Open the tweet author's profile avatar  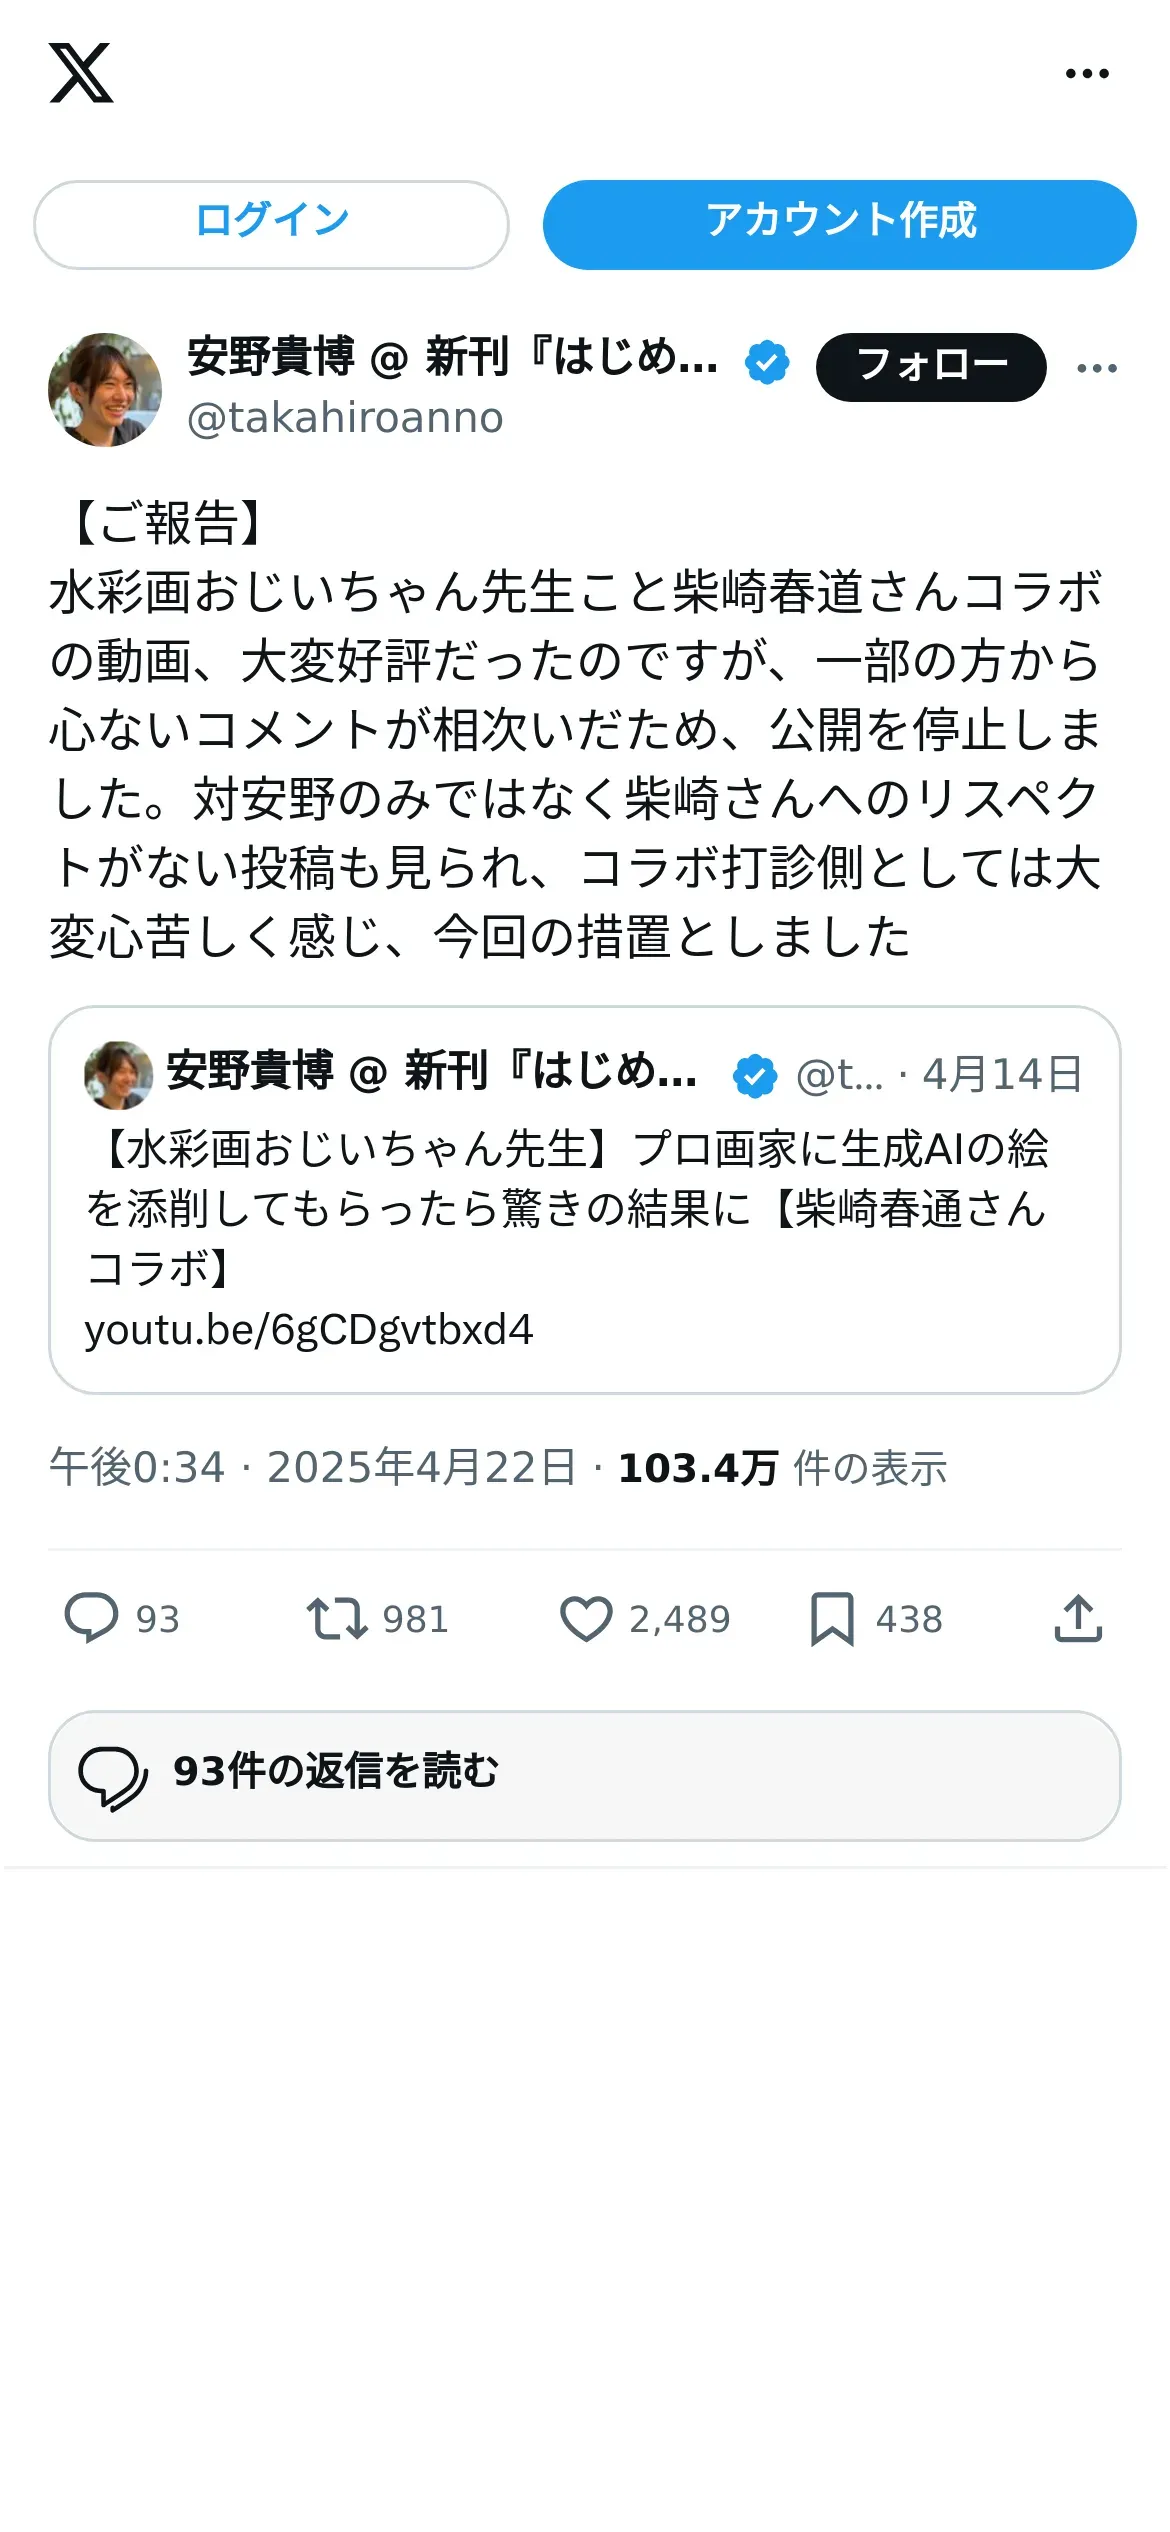pos(105,389)
